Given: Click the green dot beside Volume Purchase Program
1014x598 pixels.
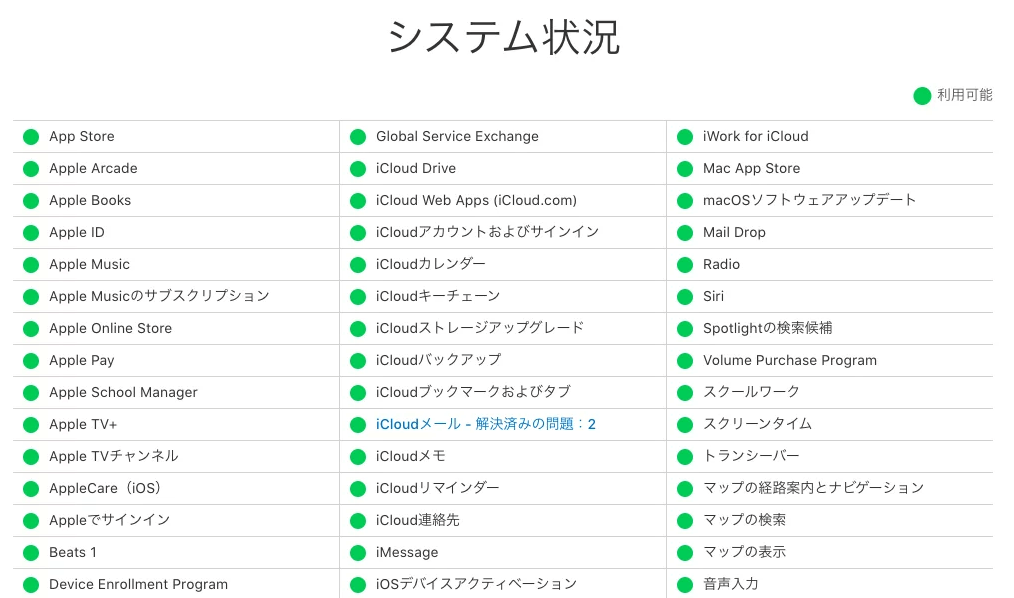Looking at the screenshot, I should 685,361.
